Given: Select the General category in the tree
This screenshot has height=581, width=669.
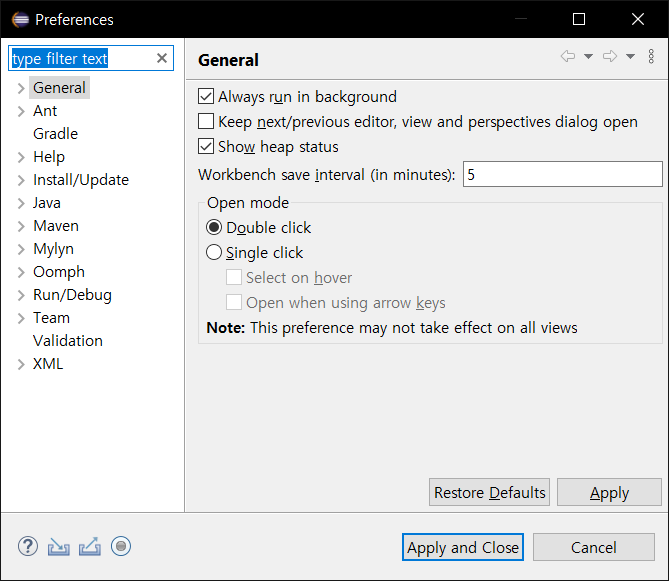Looking at the screenshot, I should [59, 88].
